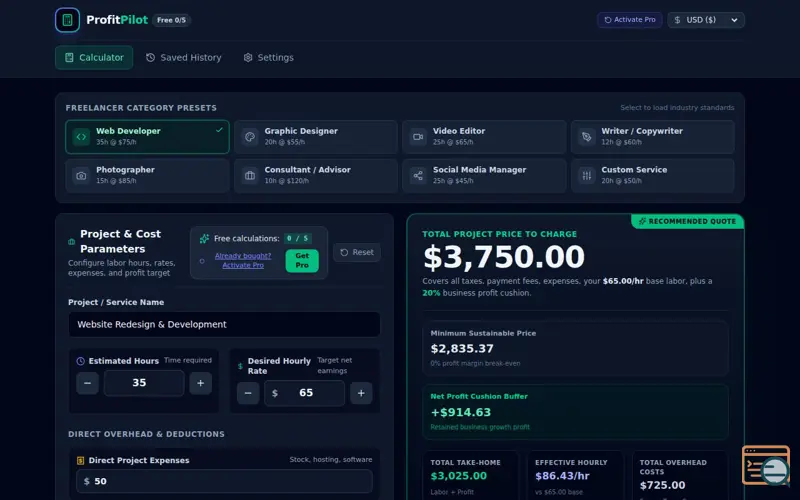Click the Project / Service Name input field

pyautogui.click(x=224, y=324)
